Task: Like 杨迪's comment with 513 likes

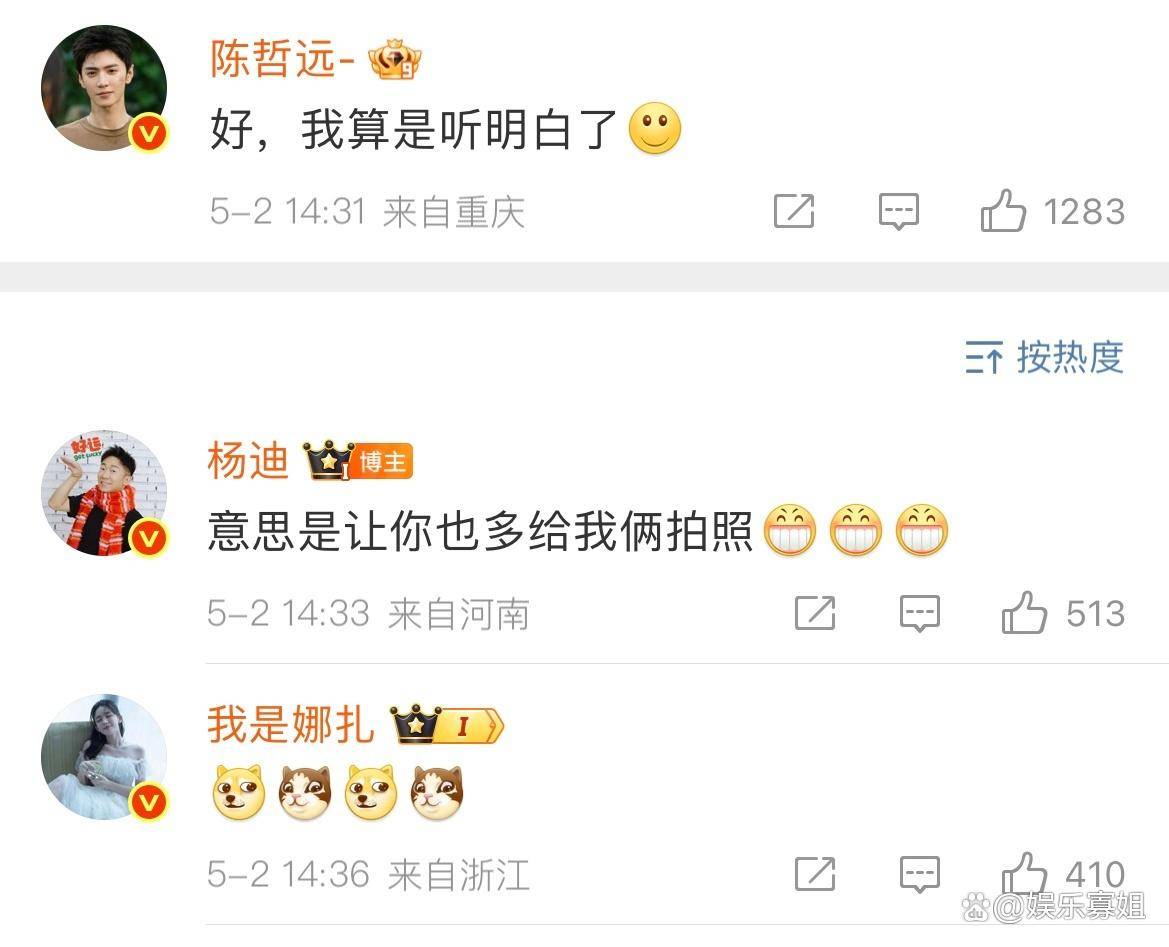Action: 1024,613
